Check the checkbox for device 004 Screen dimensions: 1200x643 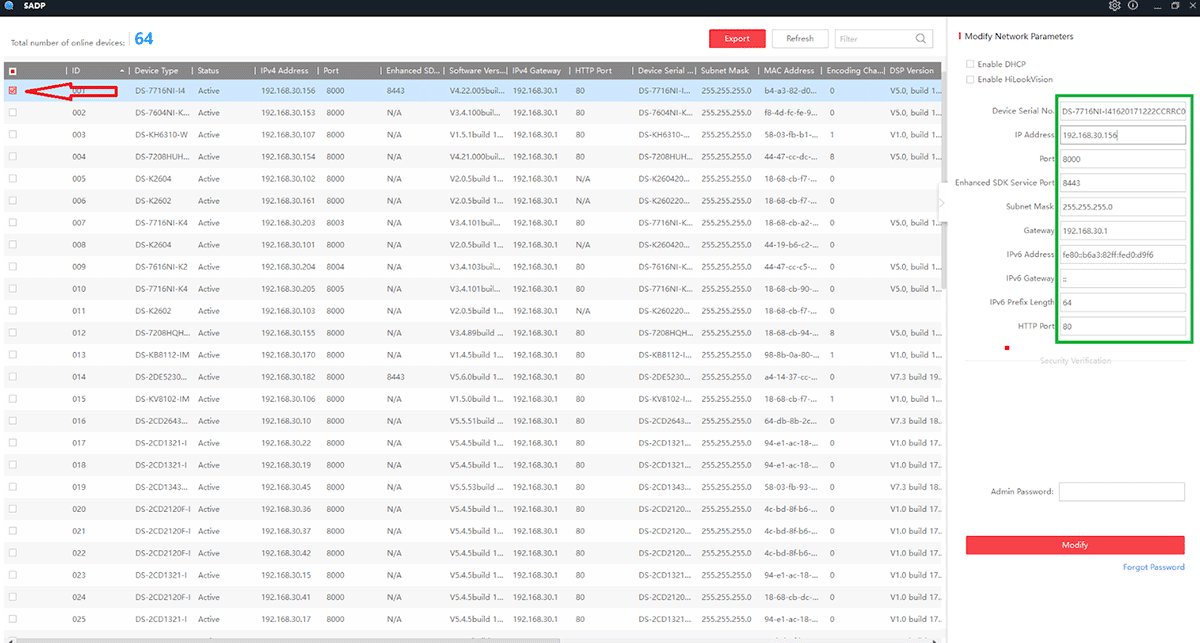(x=12, y=157)
